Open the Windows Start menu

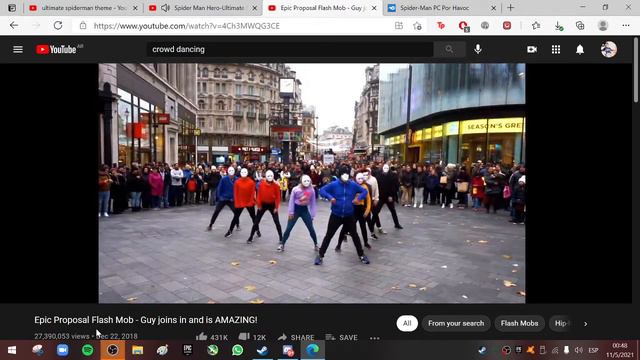(12, 350)
